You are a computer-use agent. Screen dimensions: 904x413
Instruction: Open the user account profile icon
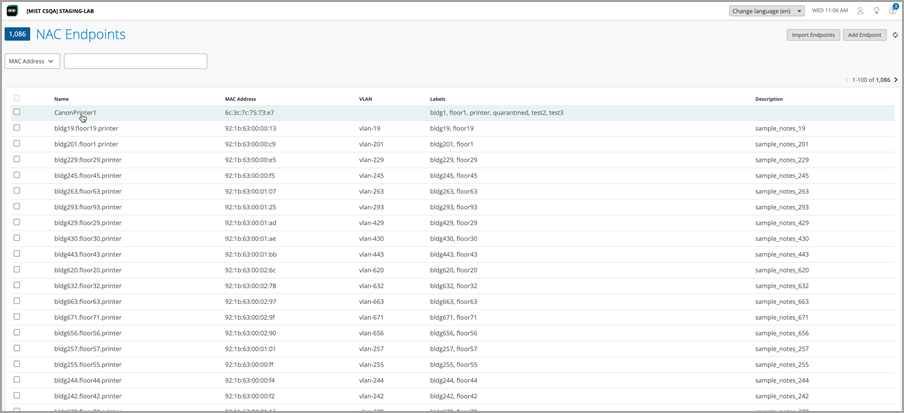click(x=860, y=11)
